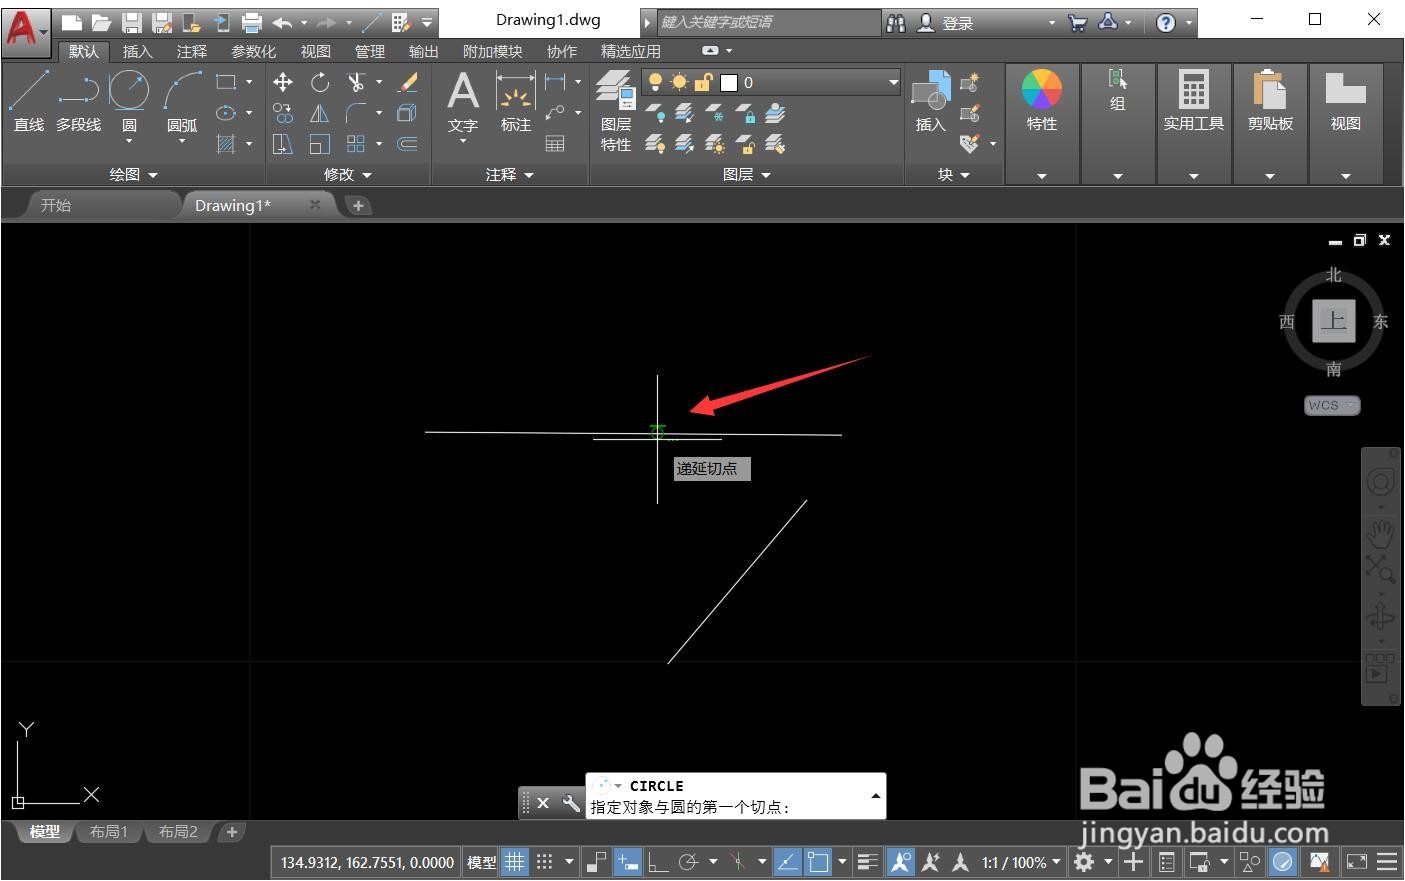Screen dimensions: 1405x881
Task: Switch to the Layout1 (布局1) tab
Action: 109,832
